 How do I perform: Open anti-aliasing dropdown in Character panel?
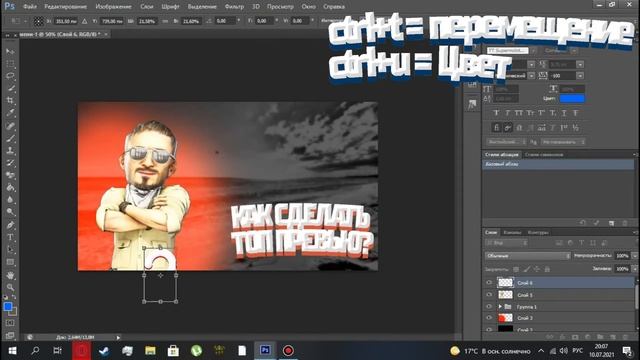coord(563,142)
